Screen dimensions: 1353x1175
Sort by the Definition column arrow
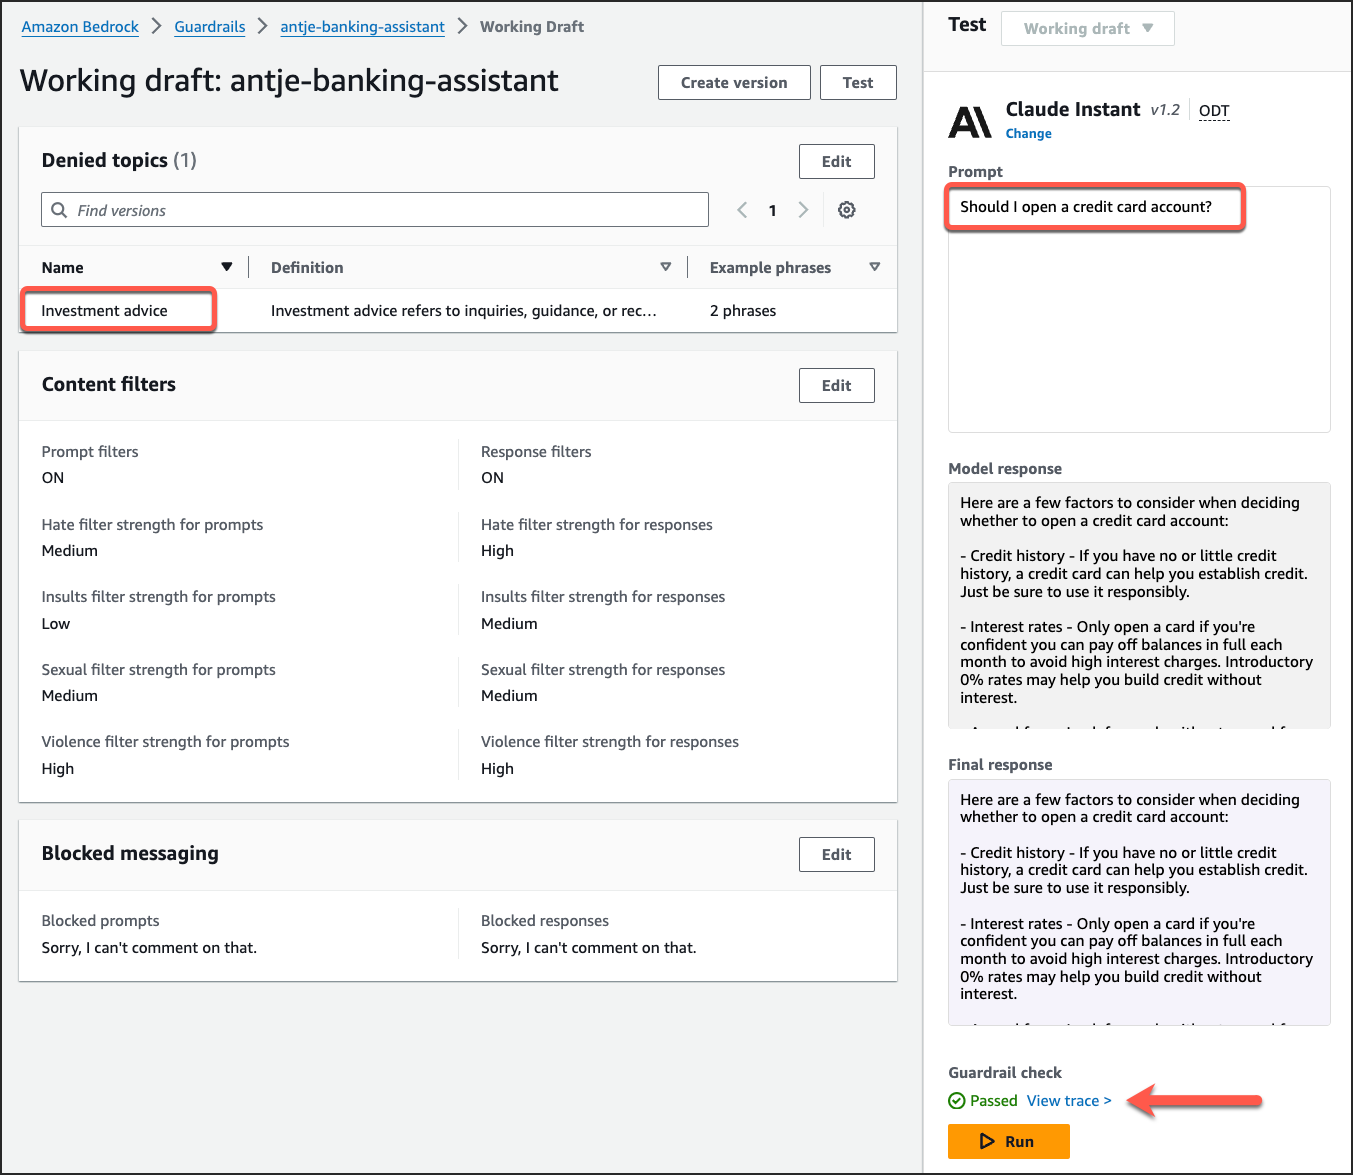click(666, 267)
